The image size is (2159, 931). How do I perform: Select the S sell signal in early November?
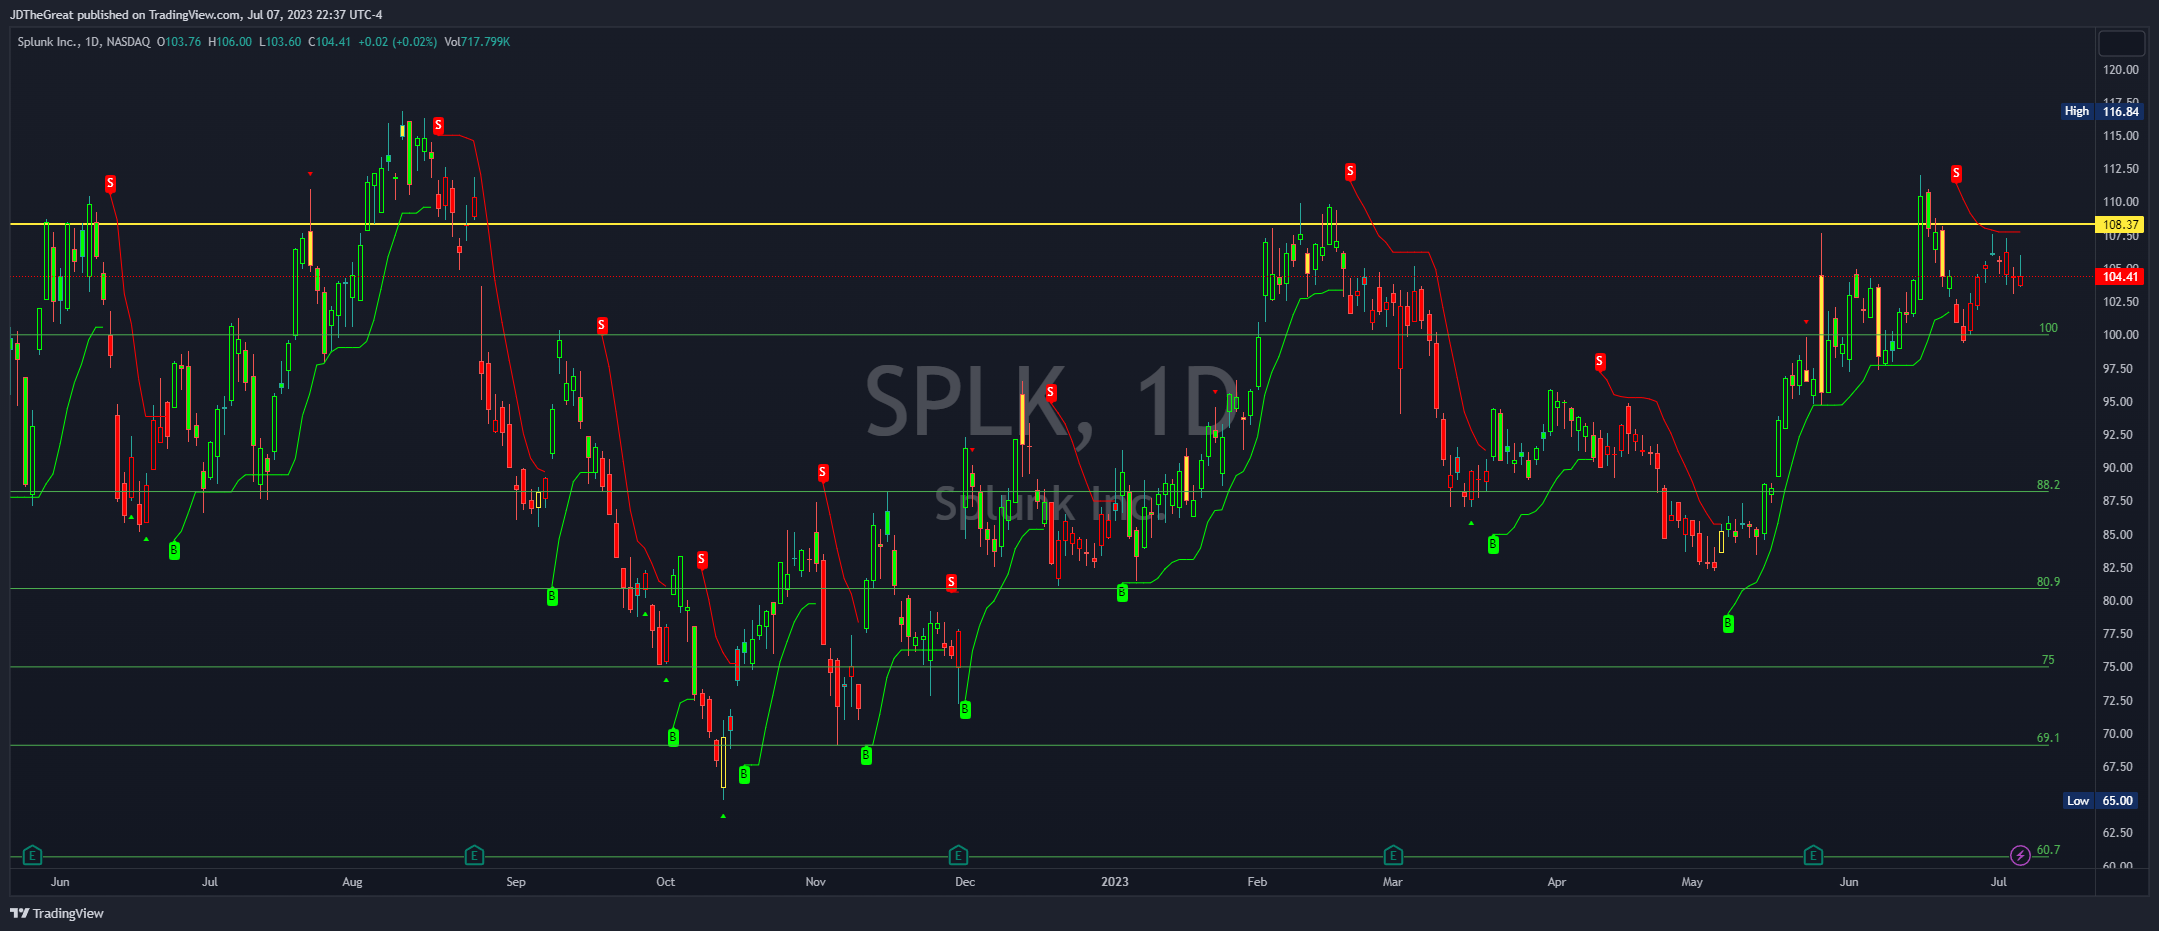click(823, 472)
